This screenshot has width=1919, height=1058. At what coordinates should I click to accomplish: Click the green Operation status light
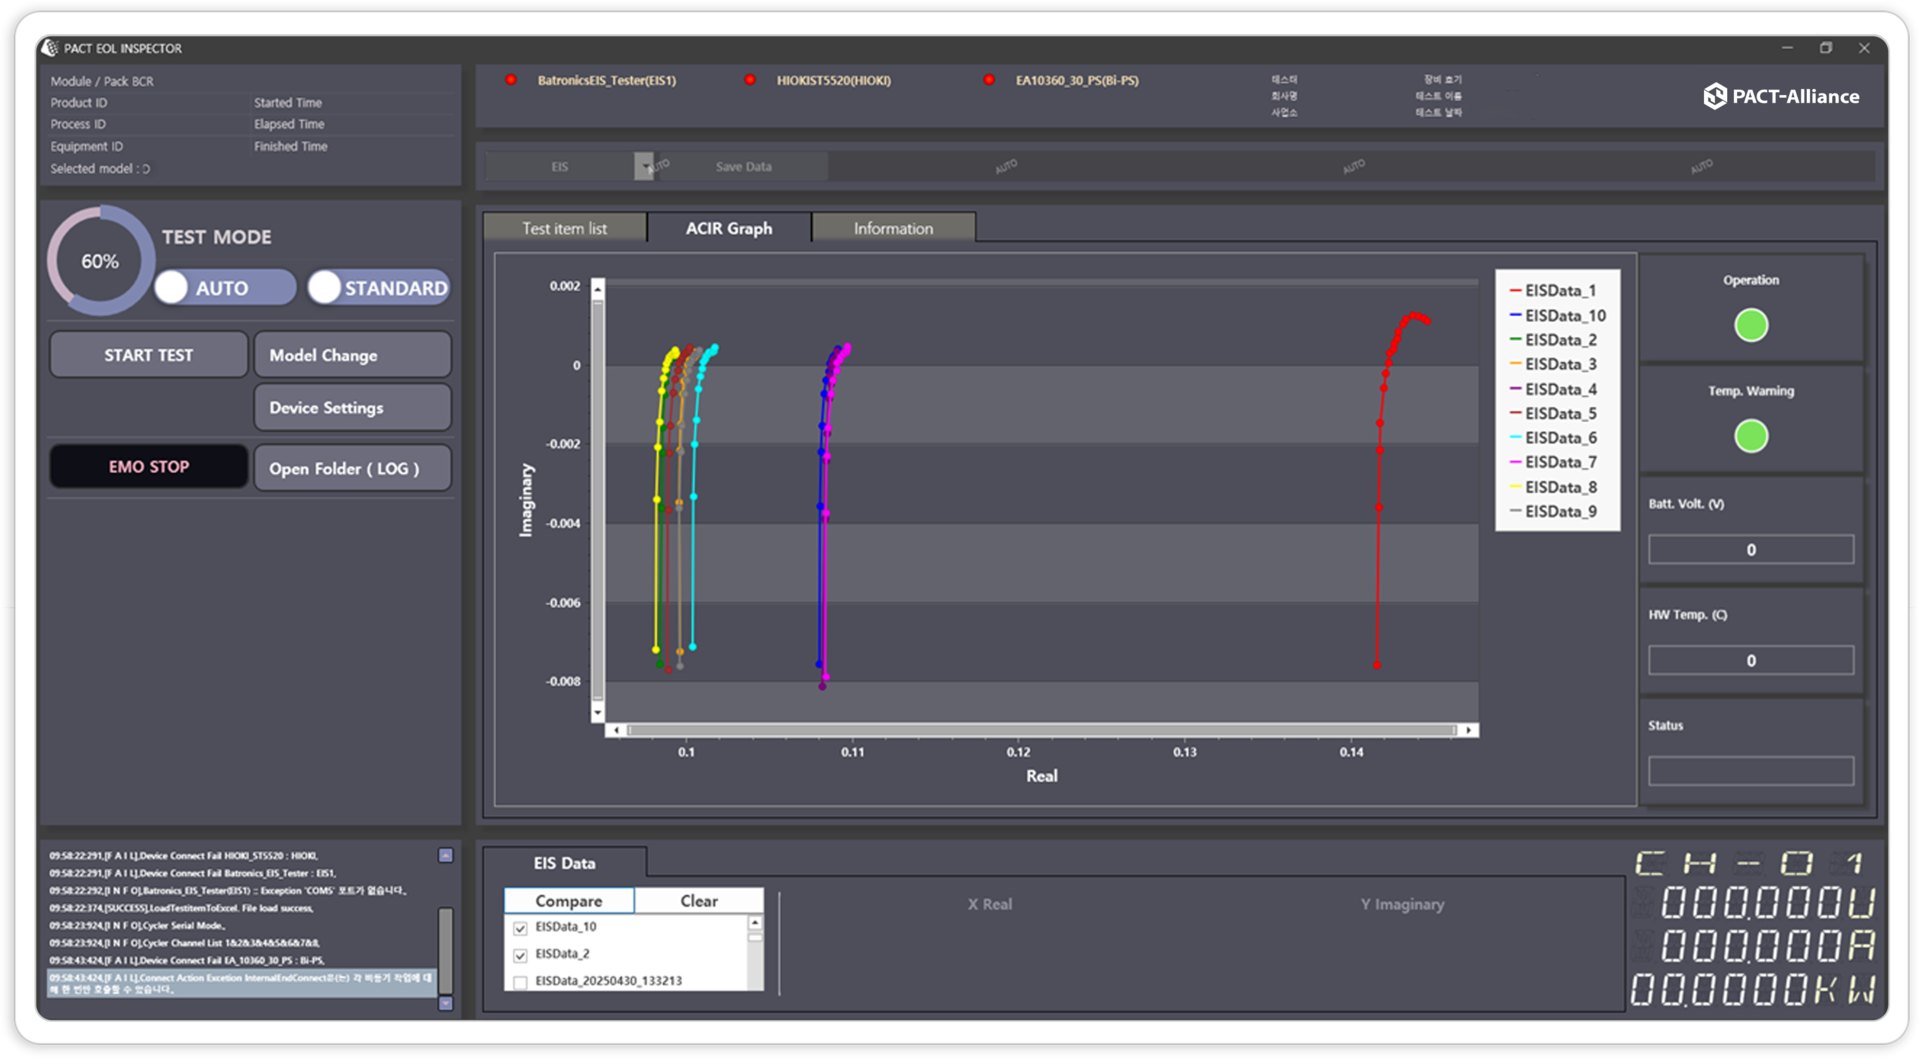tap(1750, 325)
